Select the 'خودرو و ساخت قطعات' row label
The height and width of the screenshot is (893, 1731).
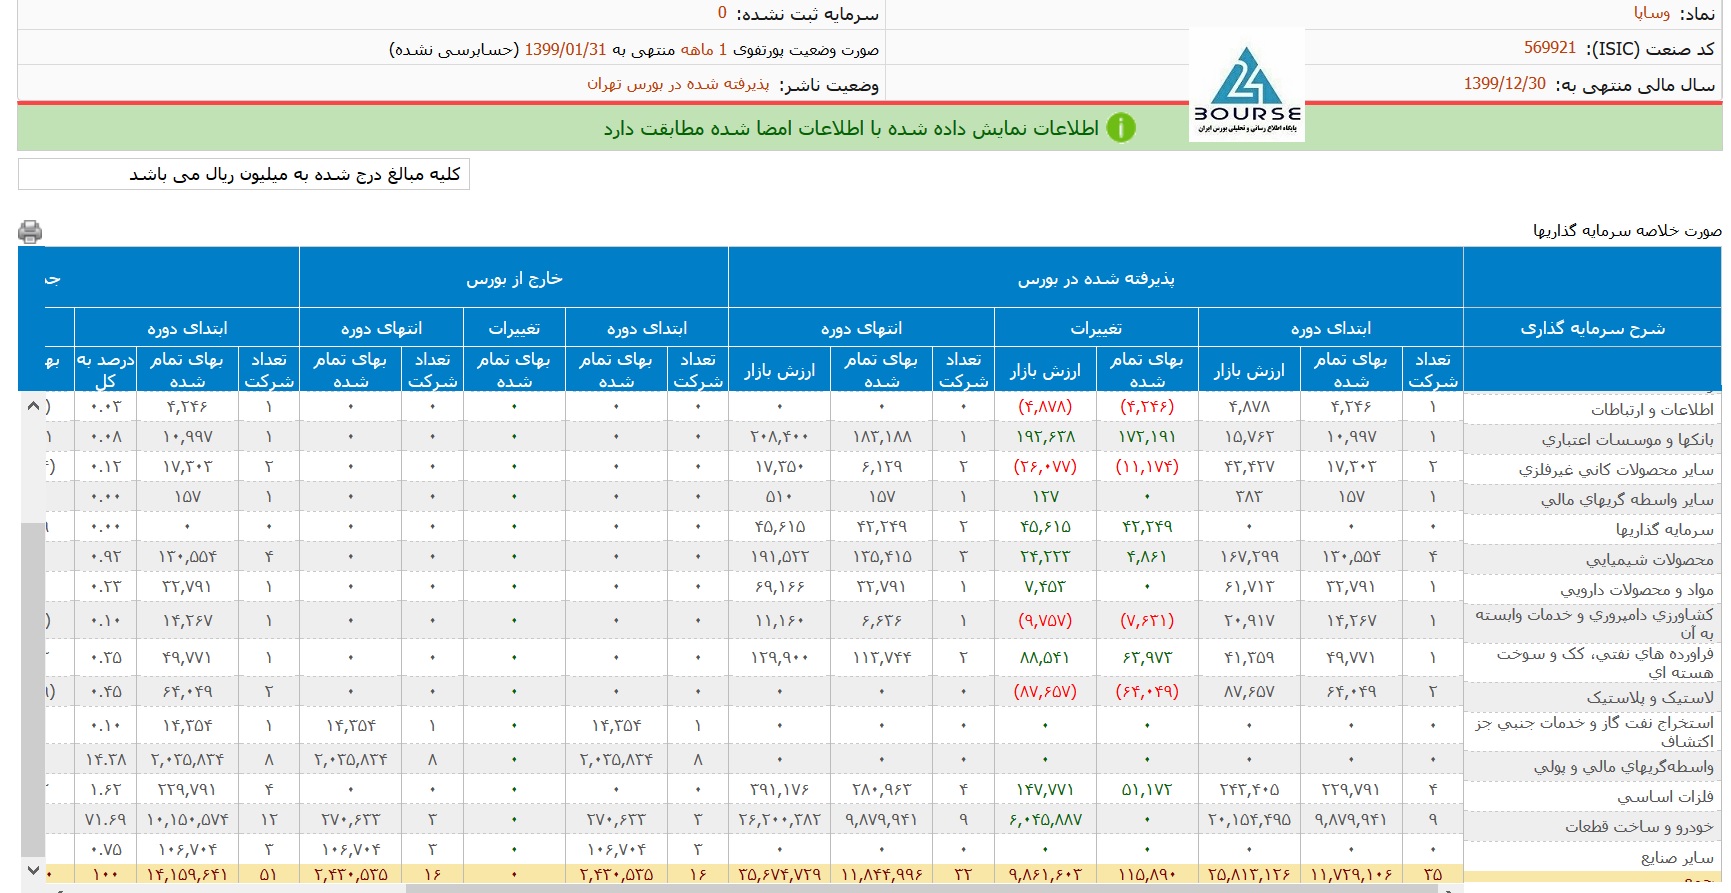1639,827
